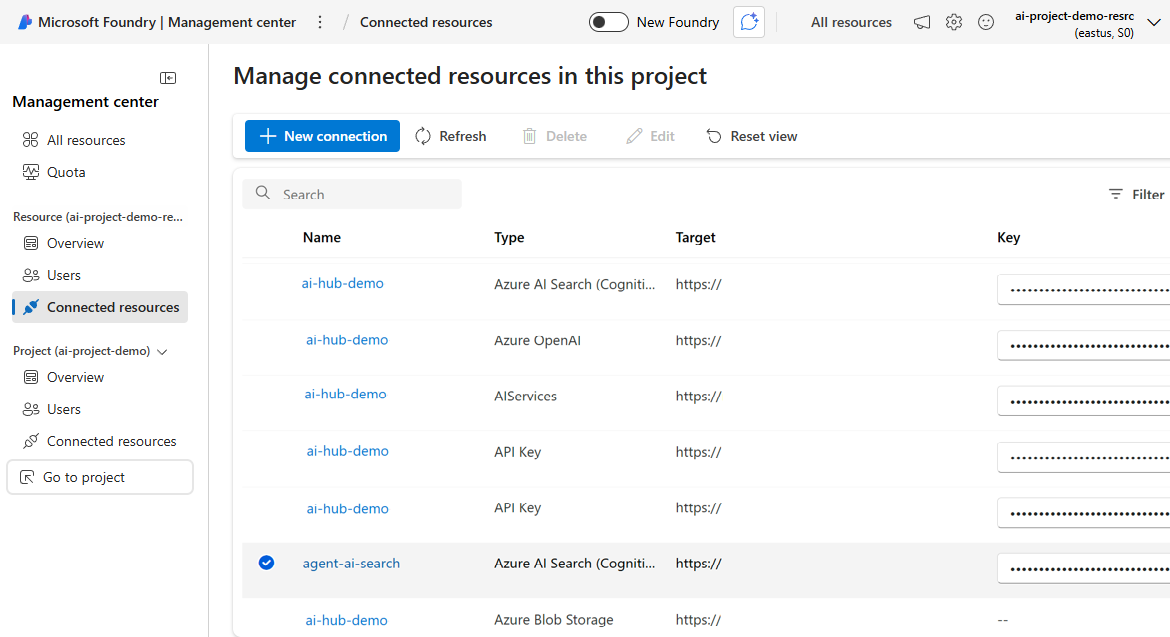Open the settings gear icon
The width and height of the screenshot is (1170, 637).
[954, 22]
